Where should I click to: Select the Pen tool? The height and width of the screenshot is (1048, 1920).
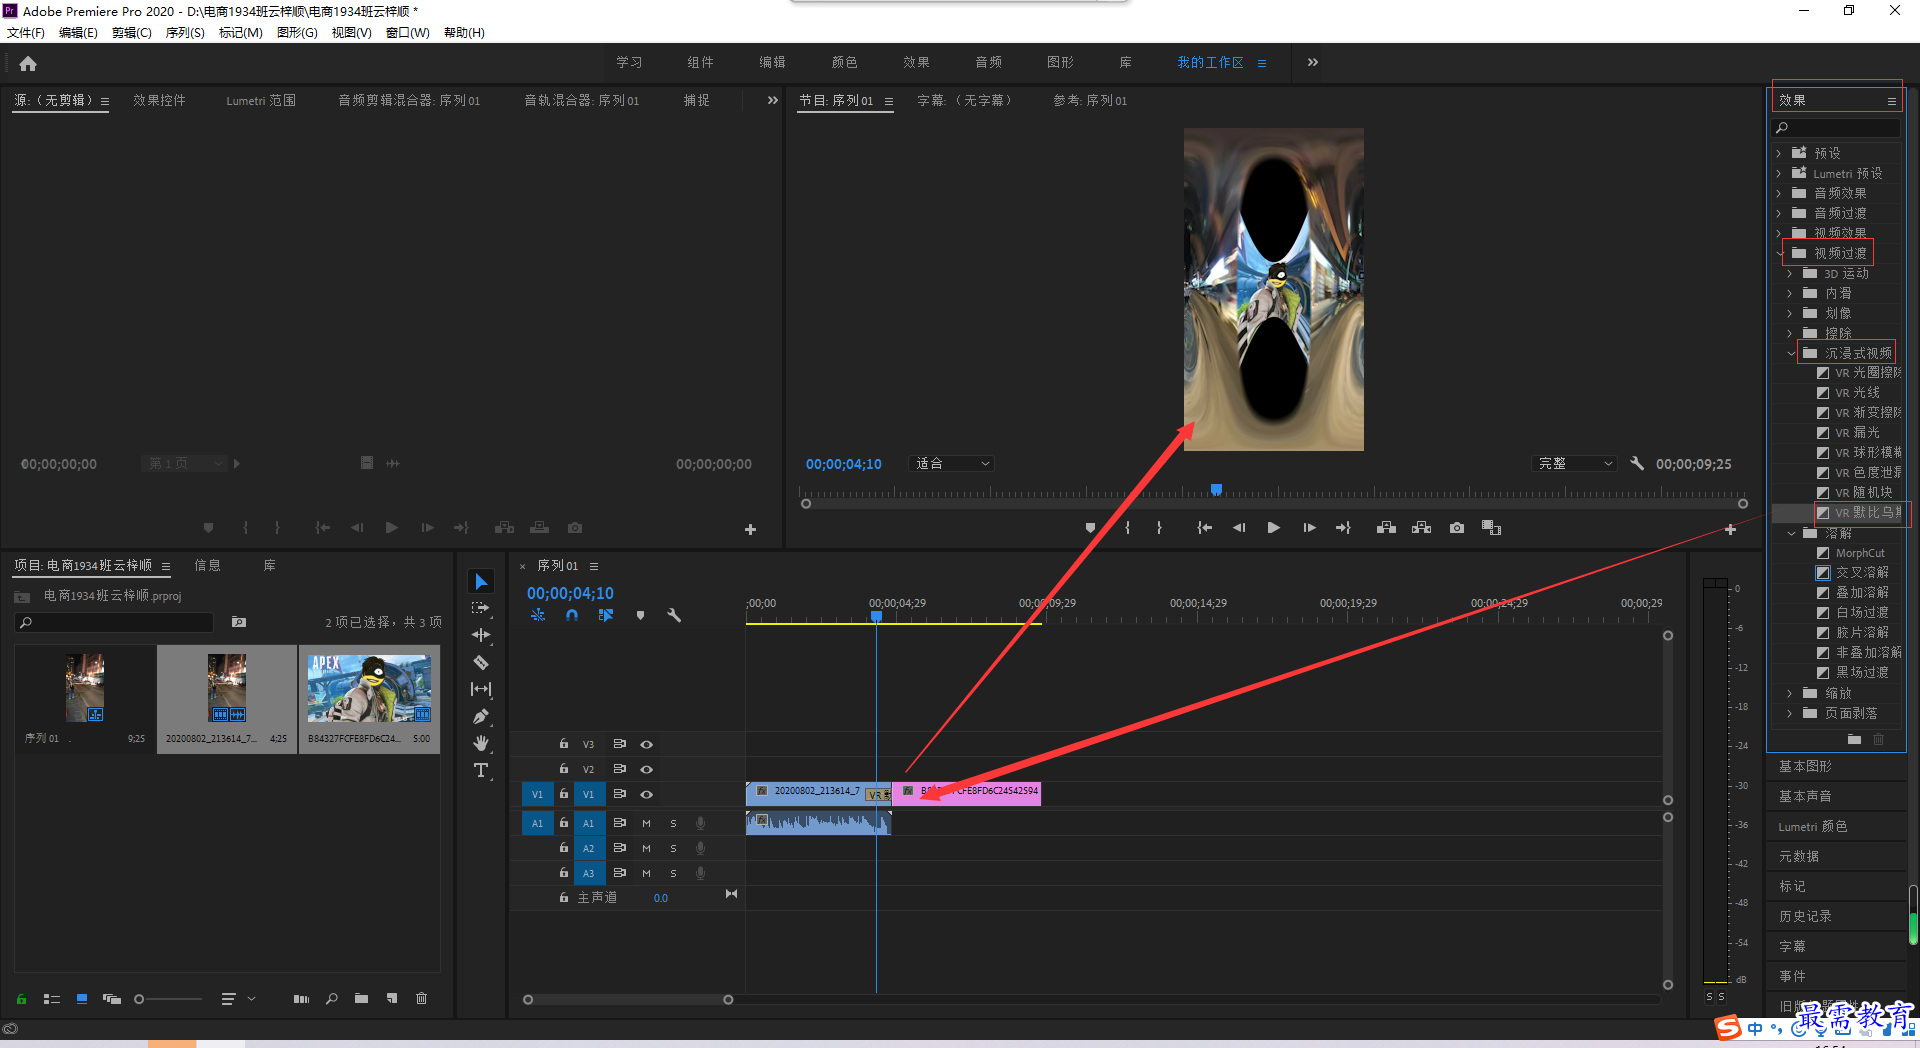point(481,716)
